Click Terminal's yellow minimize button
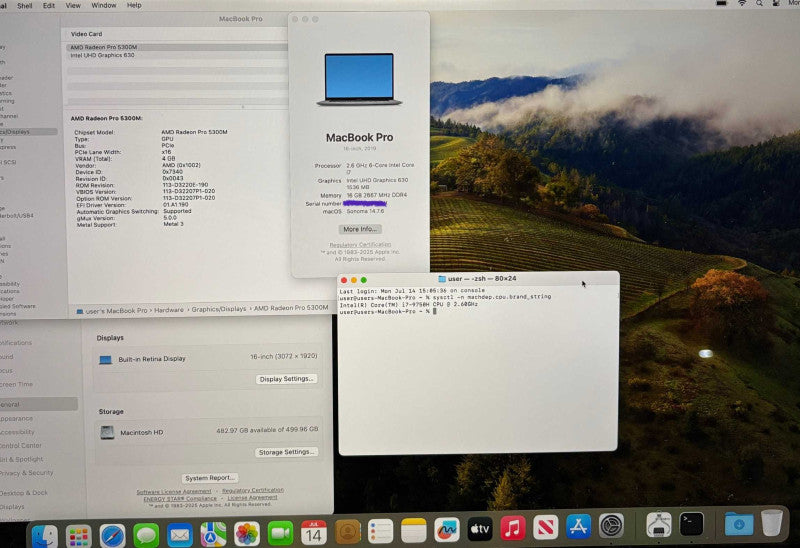This screenshot has height=548, width=800. tap(354, 280)
